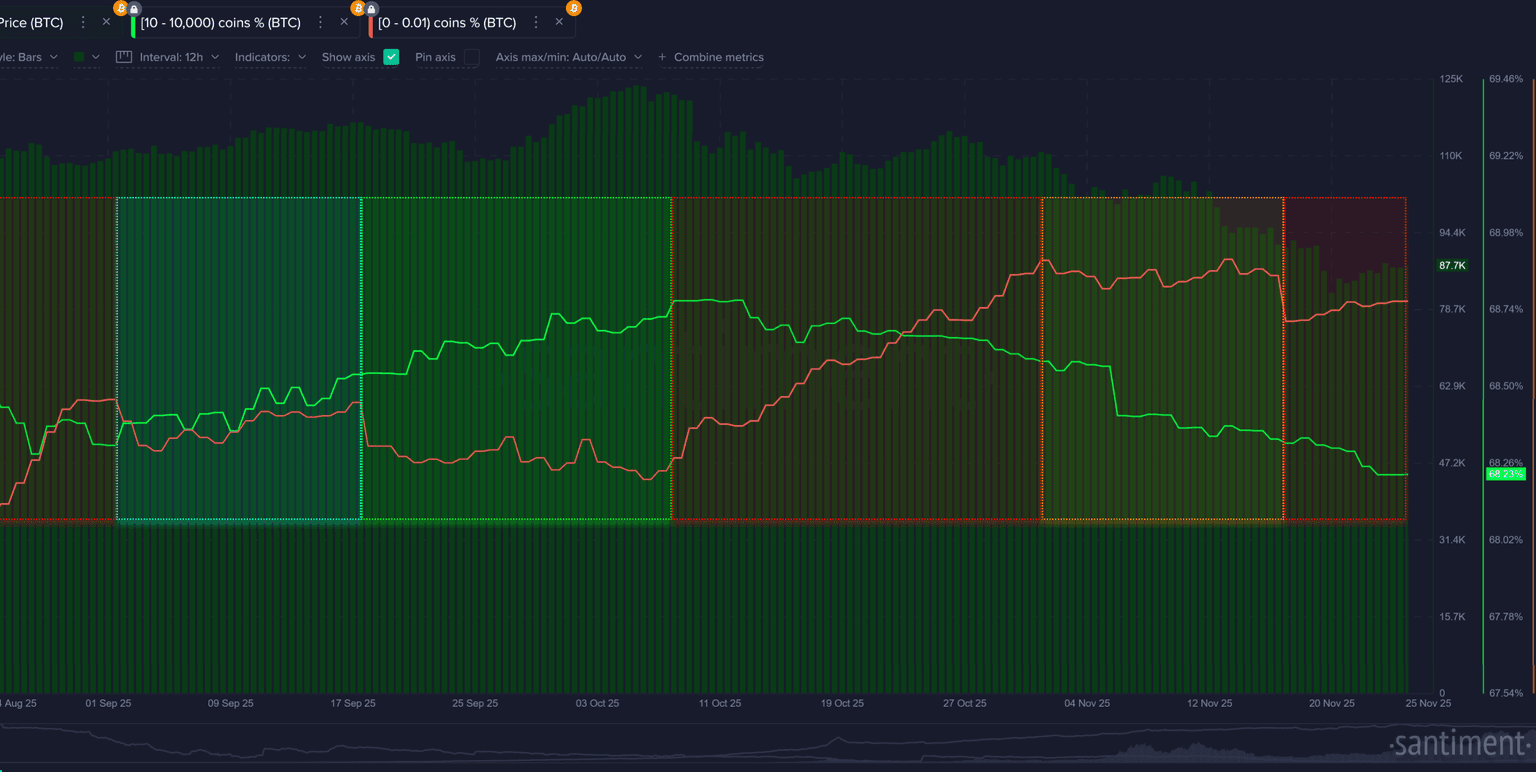Open Axis max/min Auto/Auto dropdown
Viewport: 1536px width, 772px height.
click(x=568, y=57)
